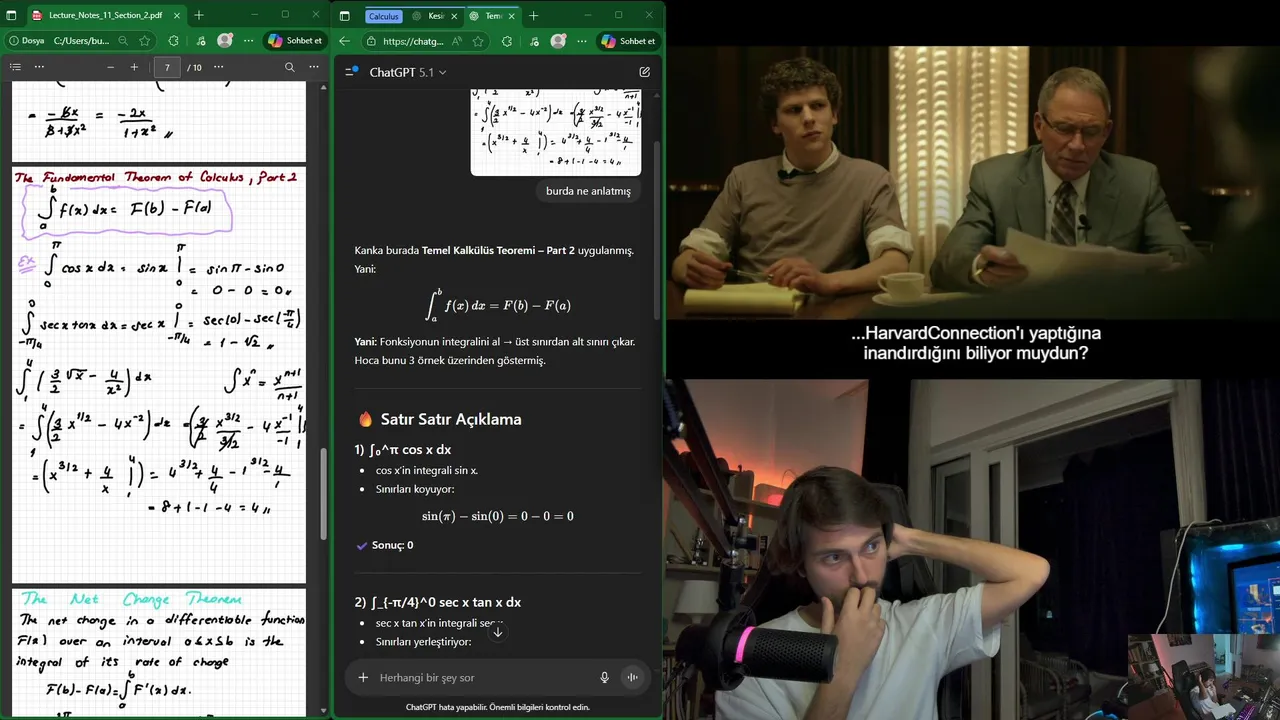Close the 'Kesir' tab
Screen dimensions: 1280x720
[454, 16]
